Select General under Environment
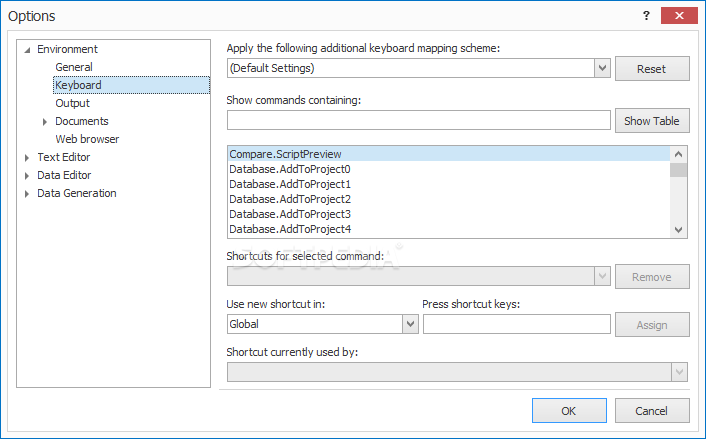The height and width of the screenshot is (439, 706). [x=74, y=67]
